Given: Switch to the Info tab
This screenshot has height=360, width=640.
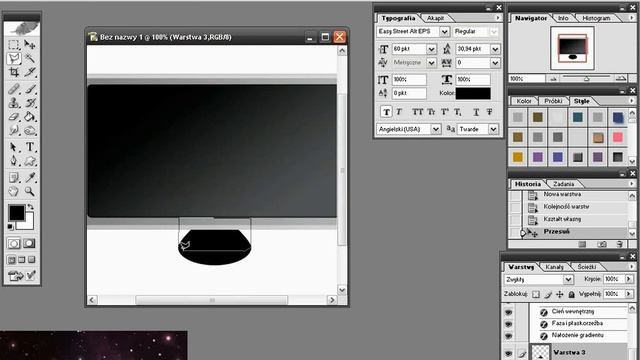Looking at the screenshot, I should coord(563,18).
